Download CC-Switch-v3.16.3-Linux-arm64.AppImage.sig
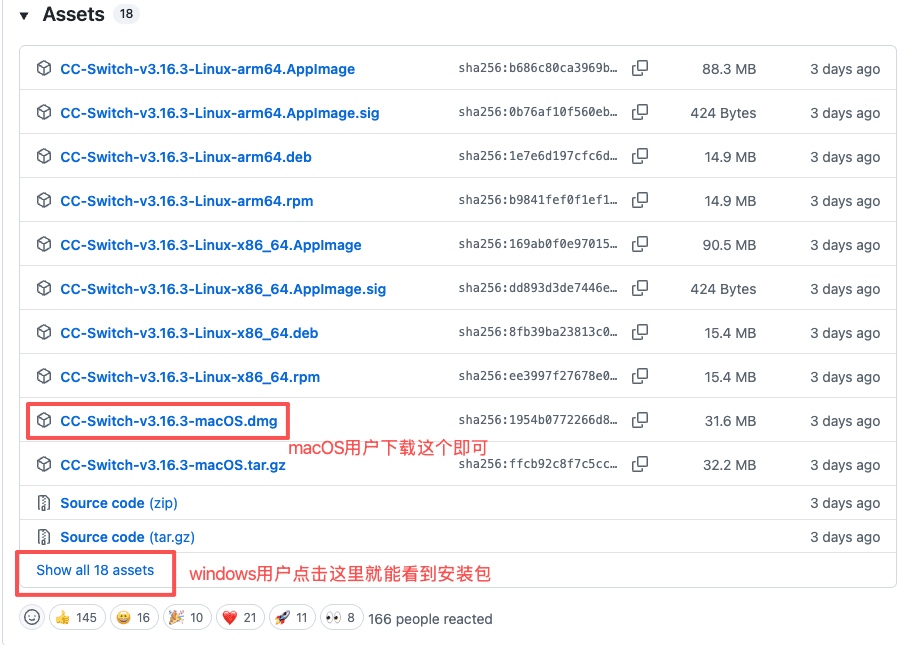The image size is (911, 645). pos(220,113)
